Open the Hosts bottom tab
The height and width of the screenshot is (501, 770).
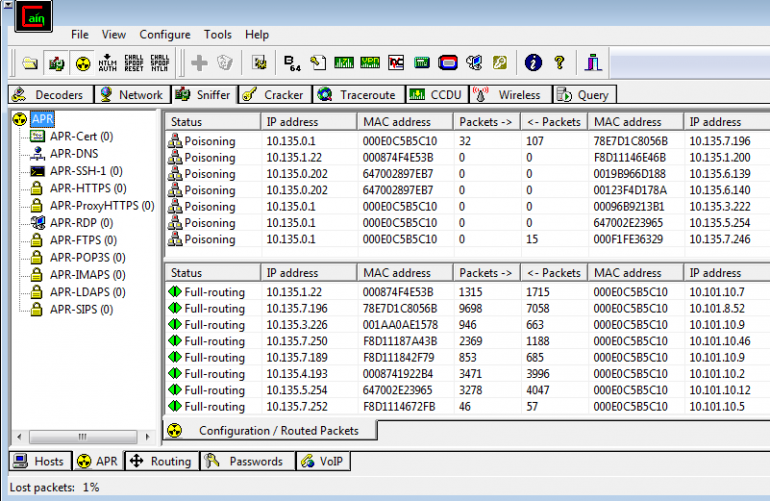(x=40, y=461)
